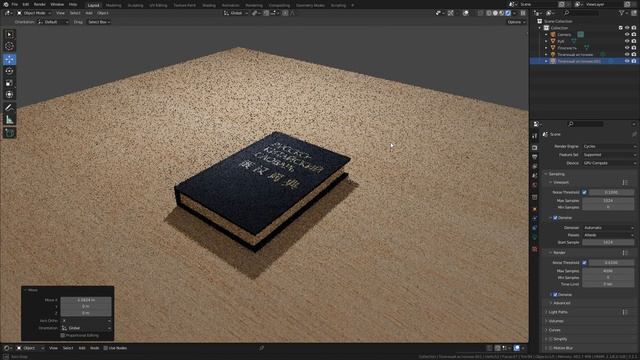This screenshot has height=360, width=640.
Task: Expand the Volumes panel
Action: pos(556,321)
